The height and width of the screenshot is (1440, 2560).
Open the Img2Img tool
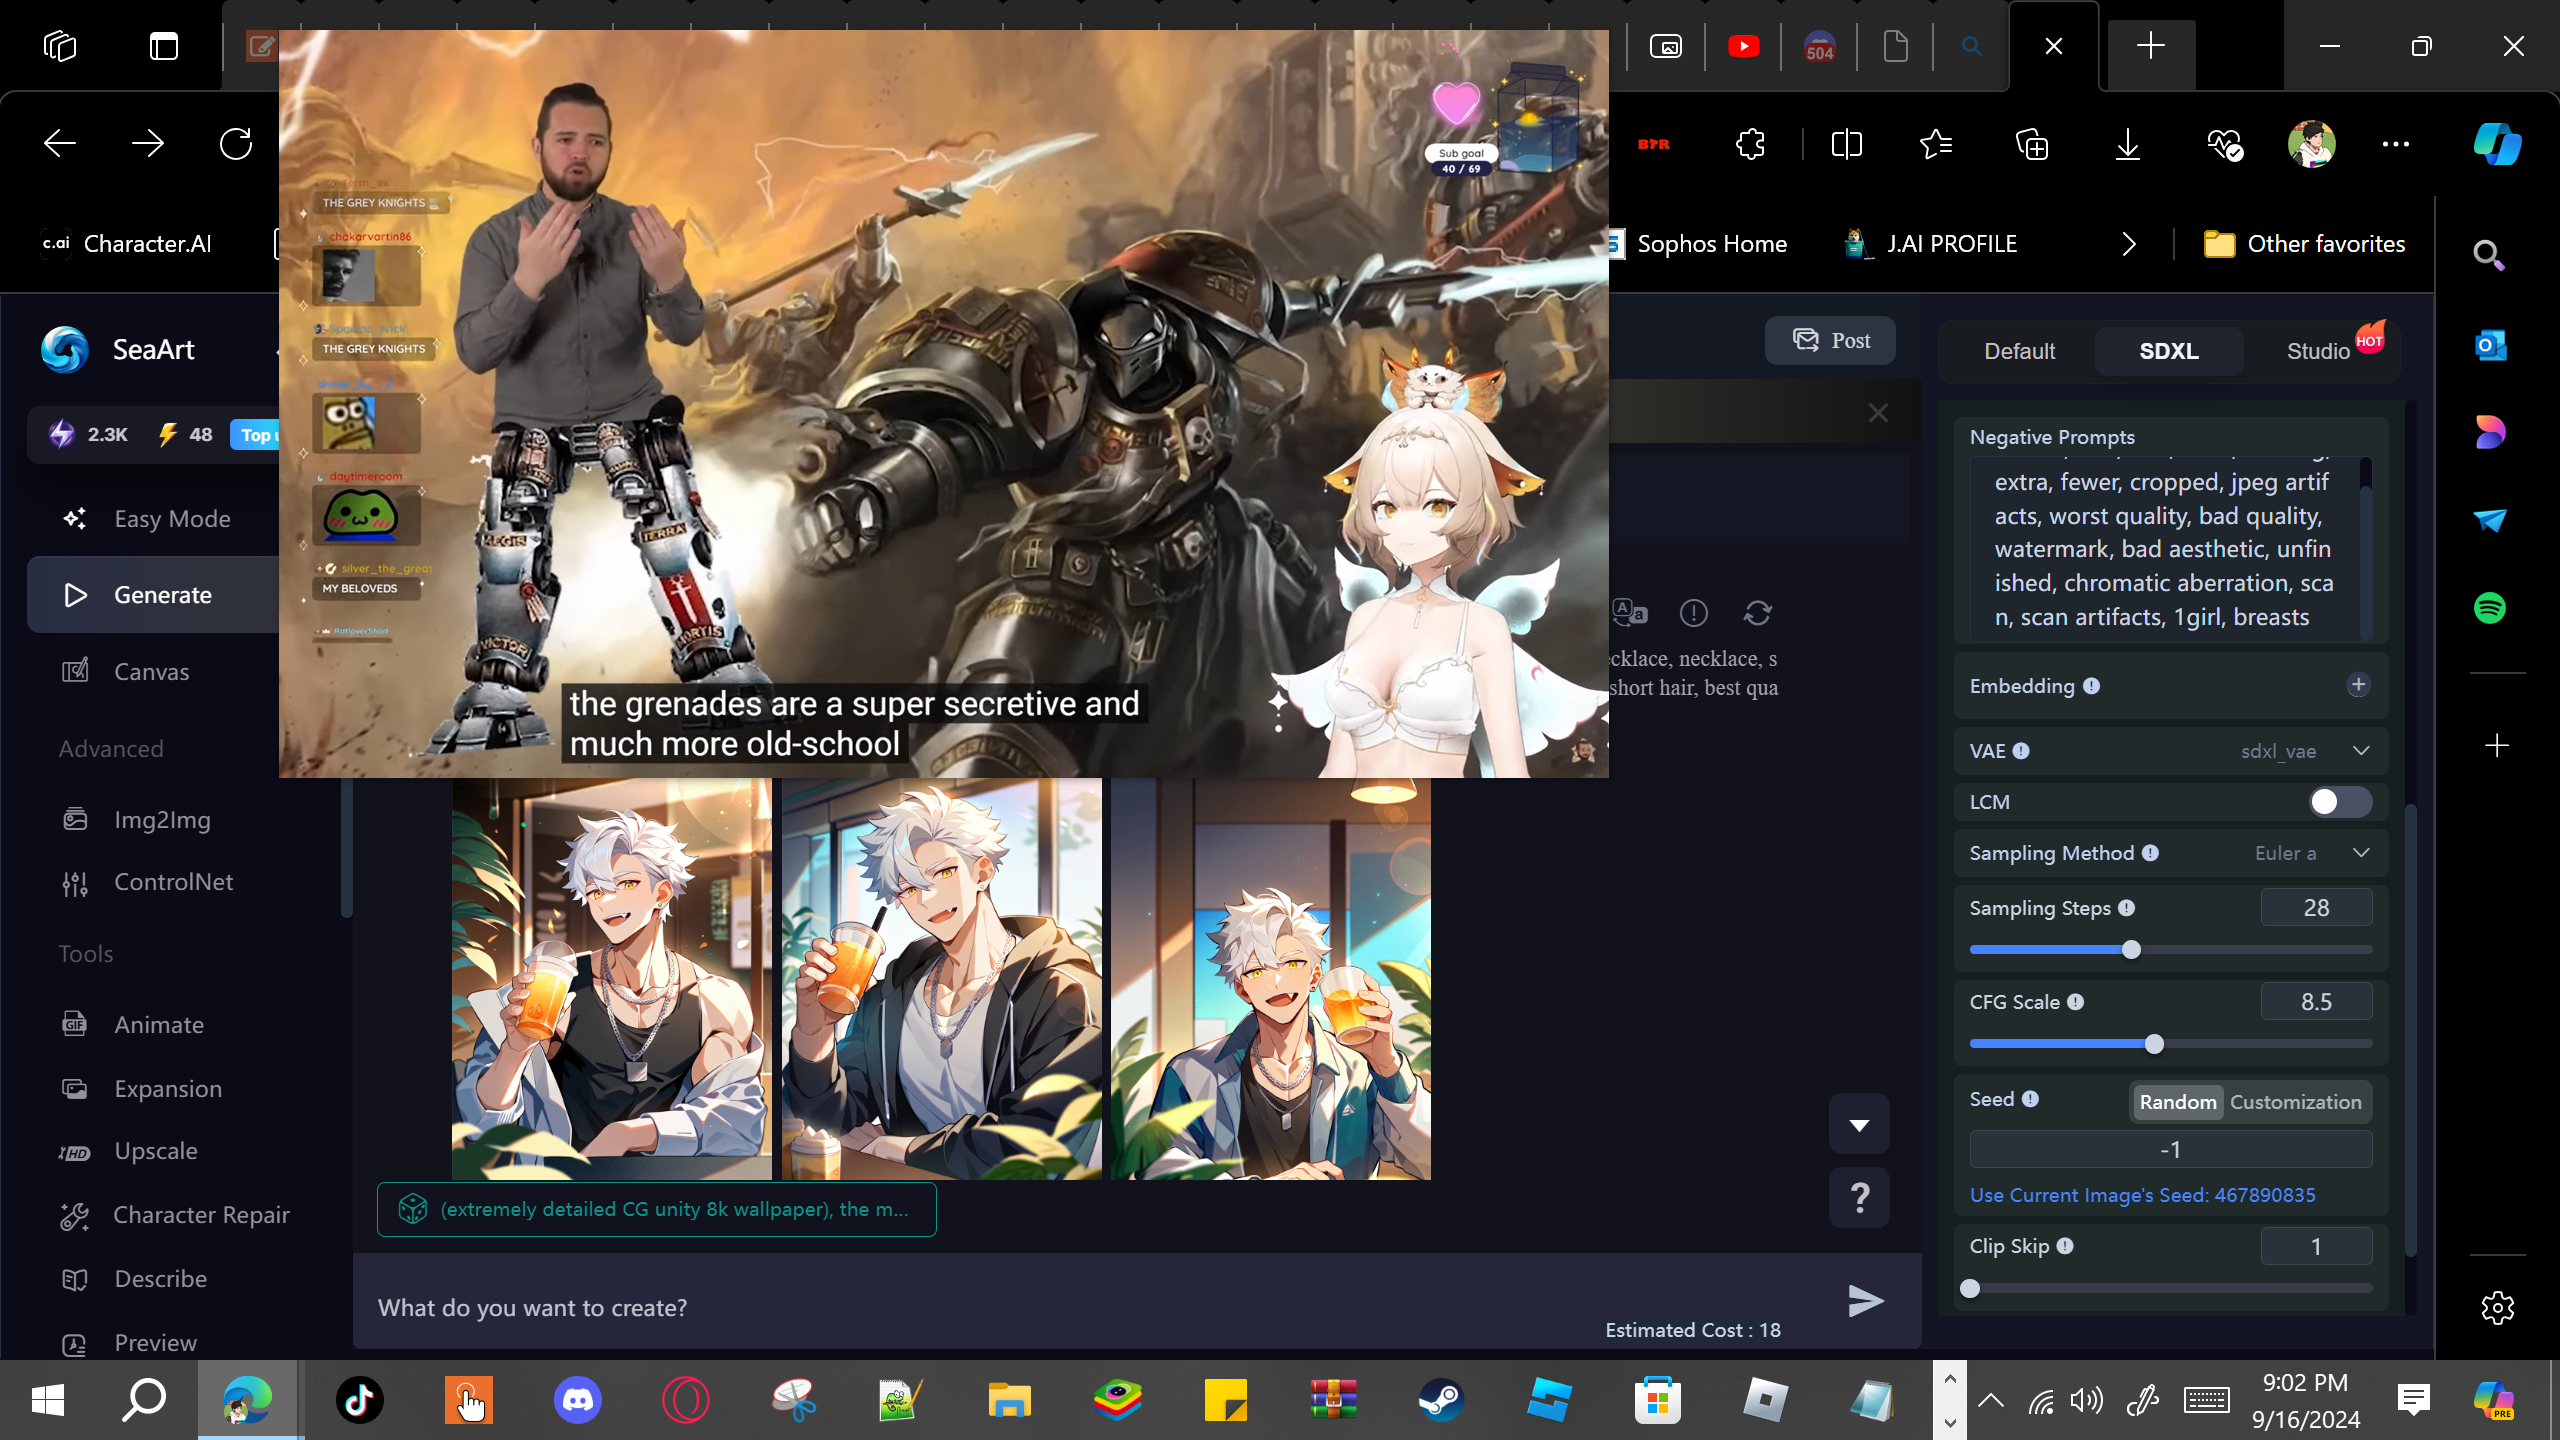[162, 820]
